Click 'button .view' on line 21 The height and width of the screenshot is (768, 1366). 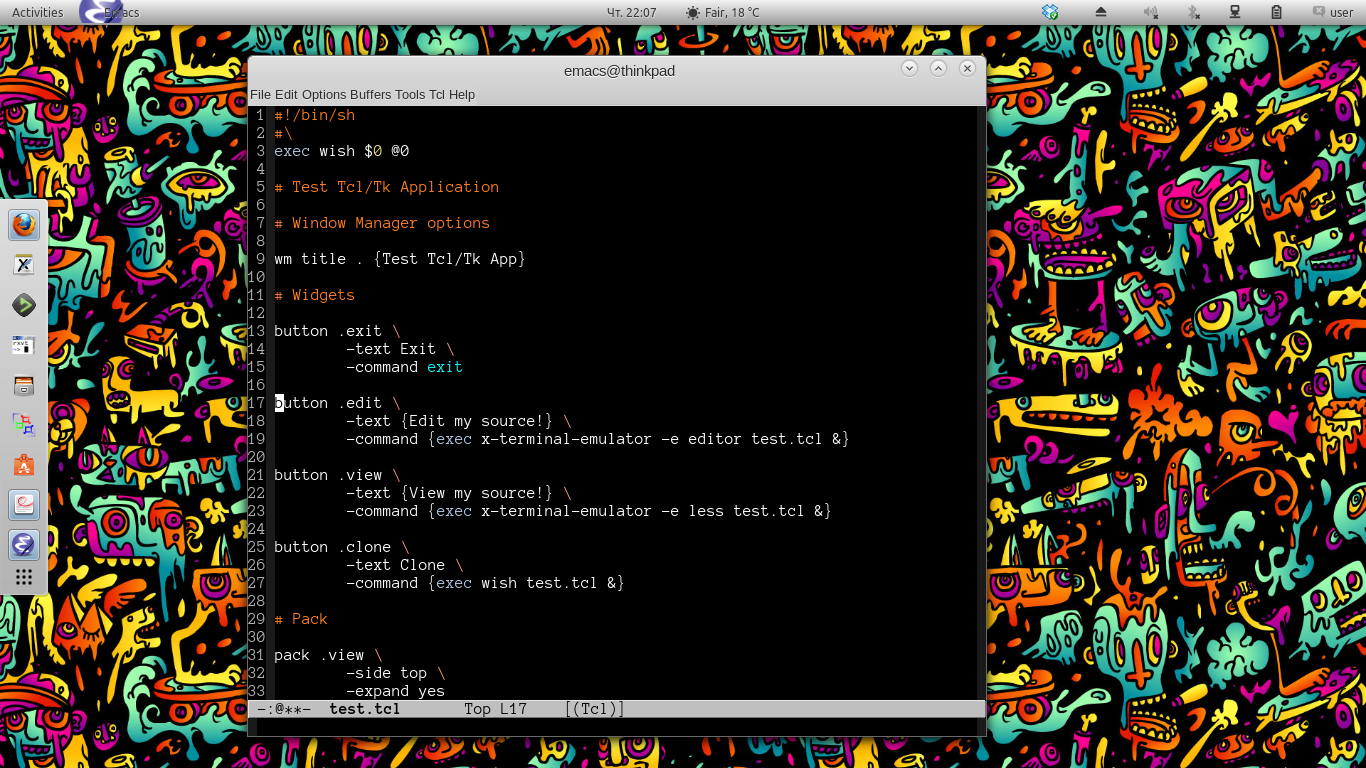point(328,475)
